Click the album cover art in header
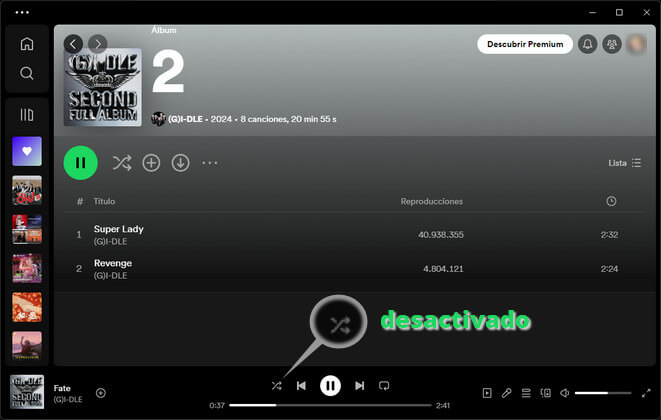Image resolution: width=661 pixels, height=420 pixels. point(102,87)
